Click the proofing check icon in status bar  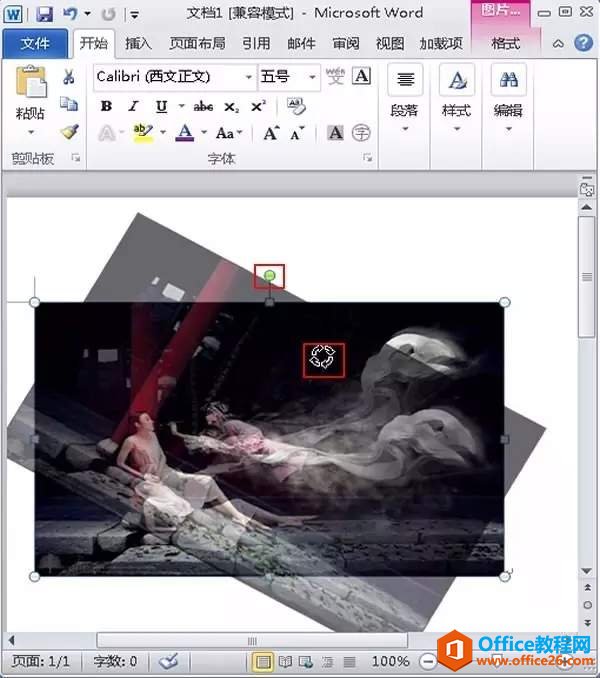pos(168,661)
